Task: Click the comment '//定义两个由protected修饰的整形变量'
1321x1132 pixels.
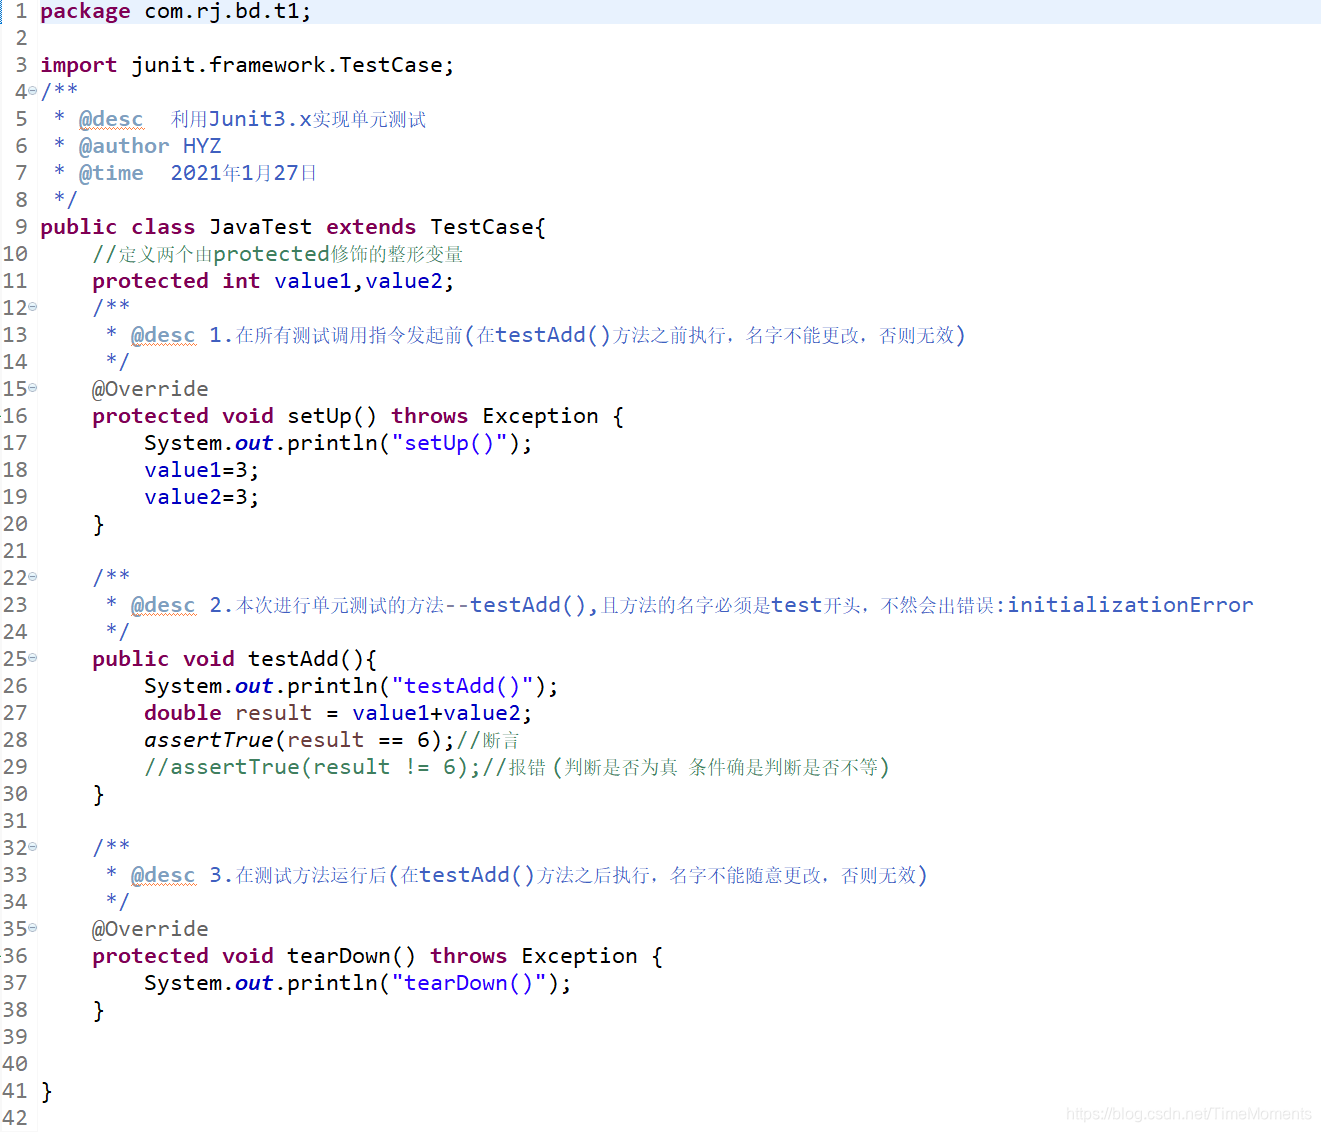Action: pyautogui.click(x=278, y=254)
